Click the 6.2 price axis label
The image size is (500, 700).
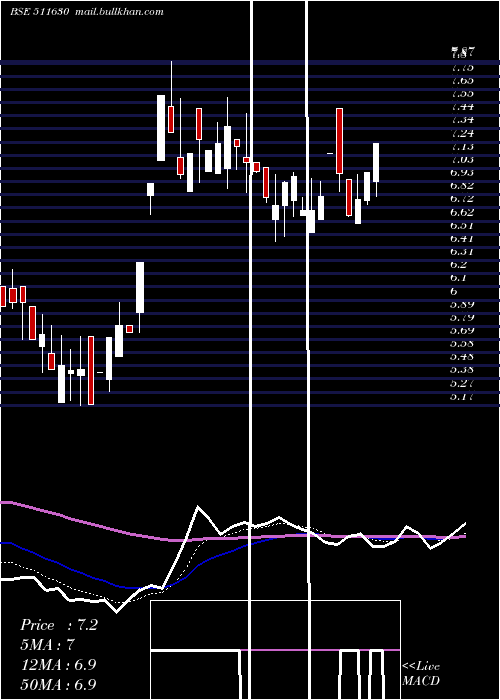click(x=459, y=265)
